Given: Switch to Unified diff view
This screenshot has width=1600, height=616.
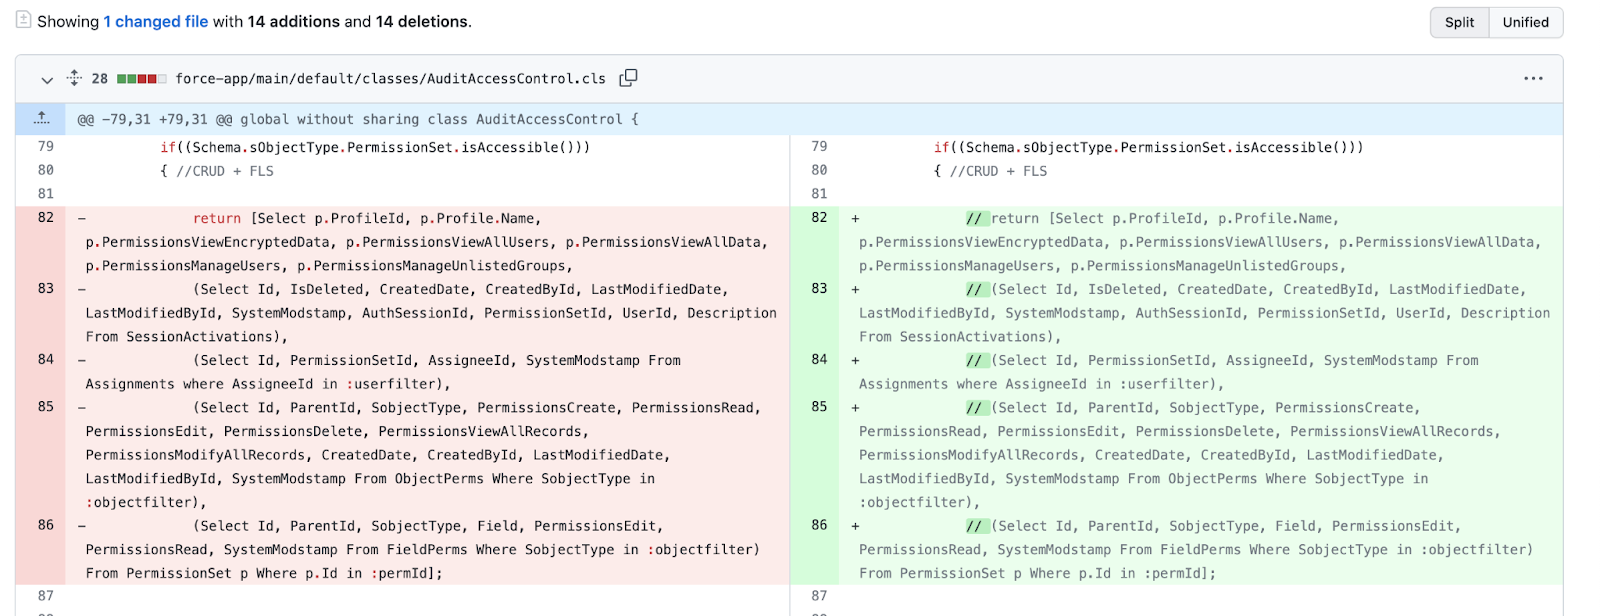Looking at the screenshot, I should tap(1525, 22).
